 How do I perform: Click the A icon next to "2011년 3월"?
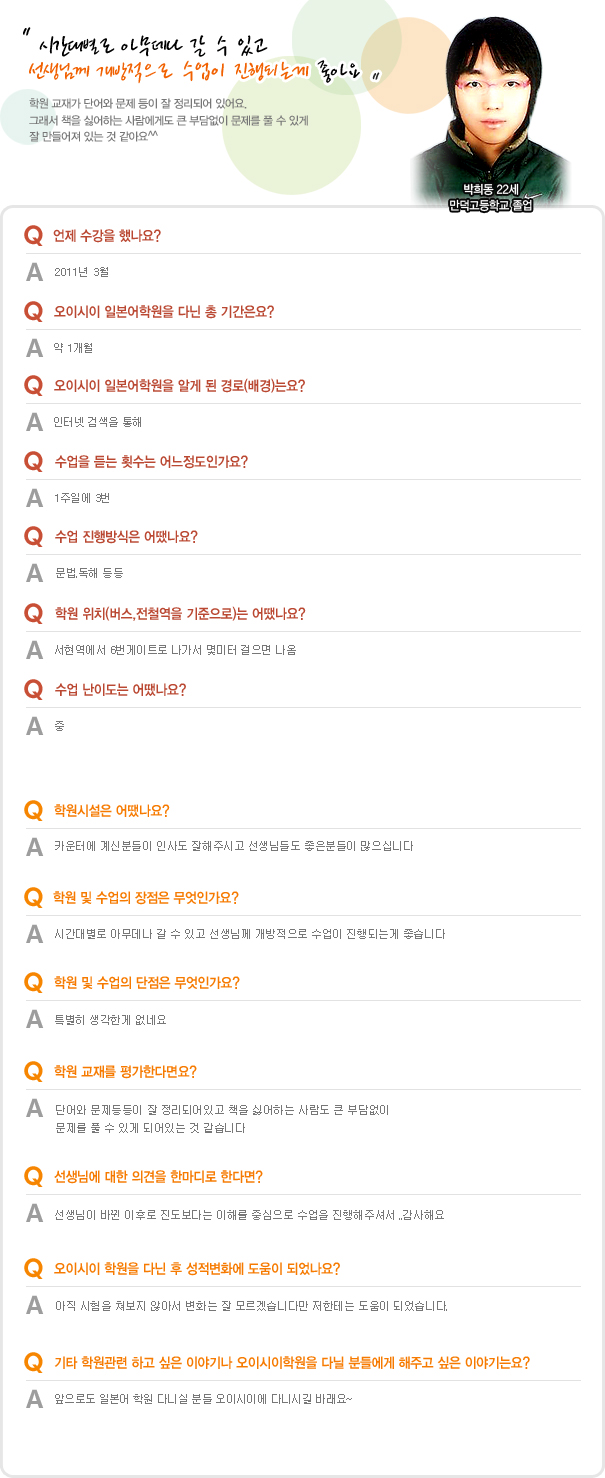point(35,271)
